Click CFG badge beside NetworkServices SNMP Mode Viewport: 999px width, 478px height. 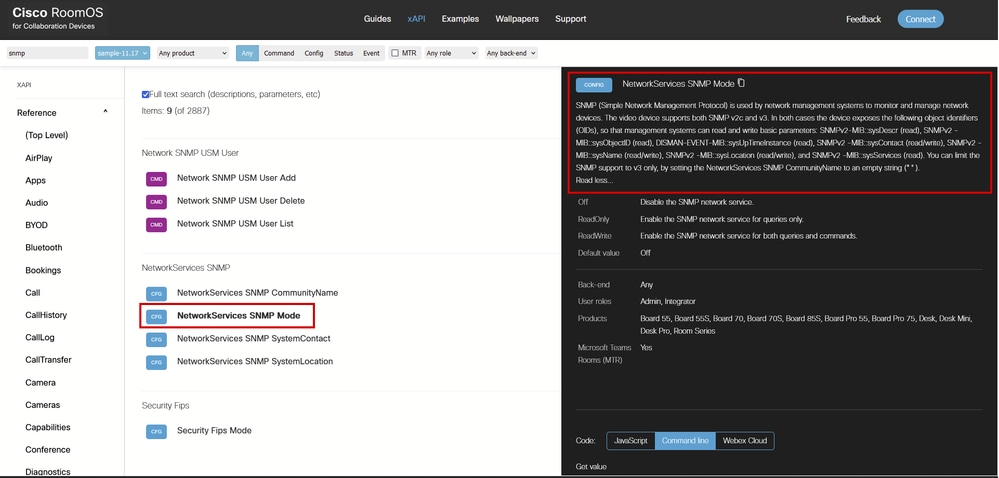click(x=156, y=317)
